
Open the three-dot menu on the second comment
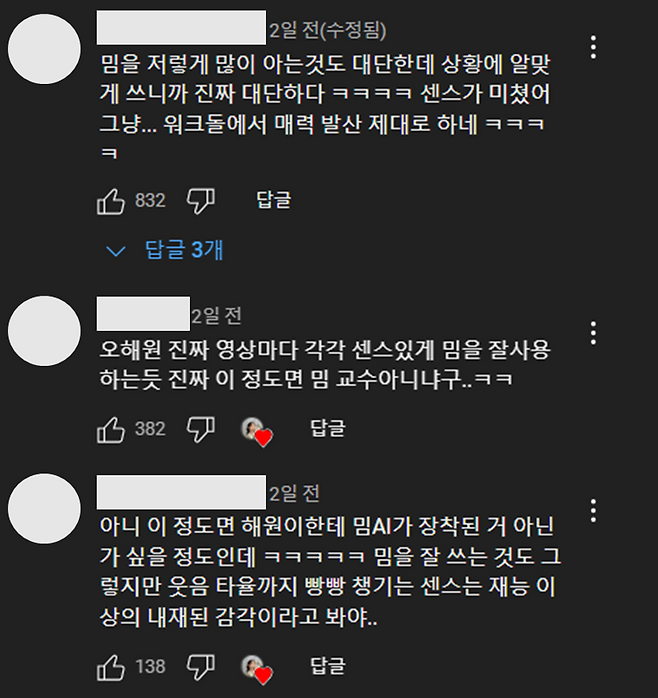pyautogui.click(x=593, y=333)
